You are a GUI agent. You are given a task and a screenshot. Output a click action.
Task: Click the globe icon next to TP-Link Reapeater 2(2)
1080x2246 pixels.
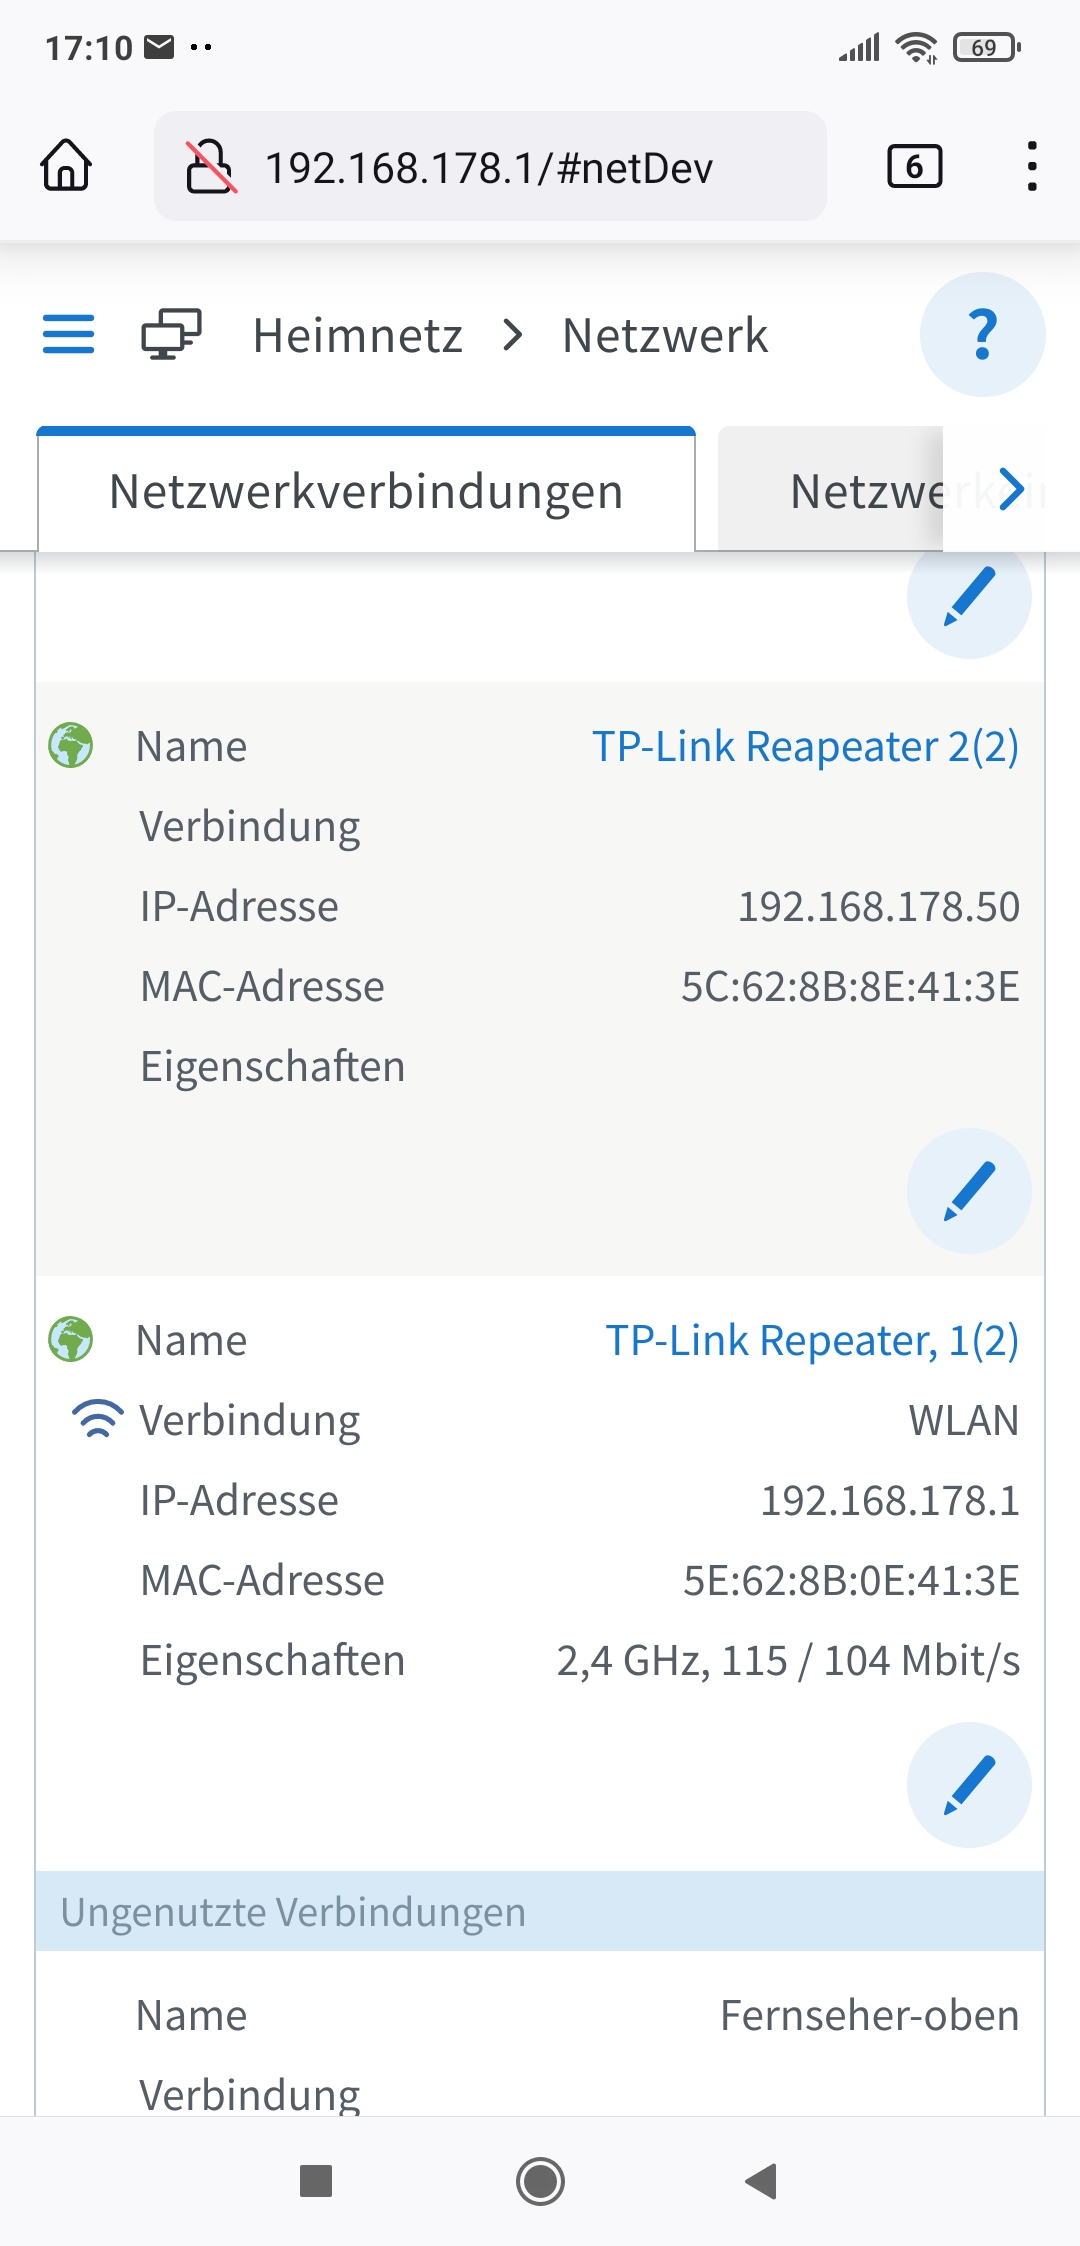coord(70,744)
